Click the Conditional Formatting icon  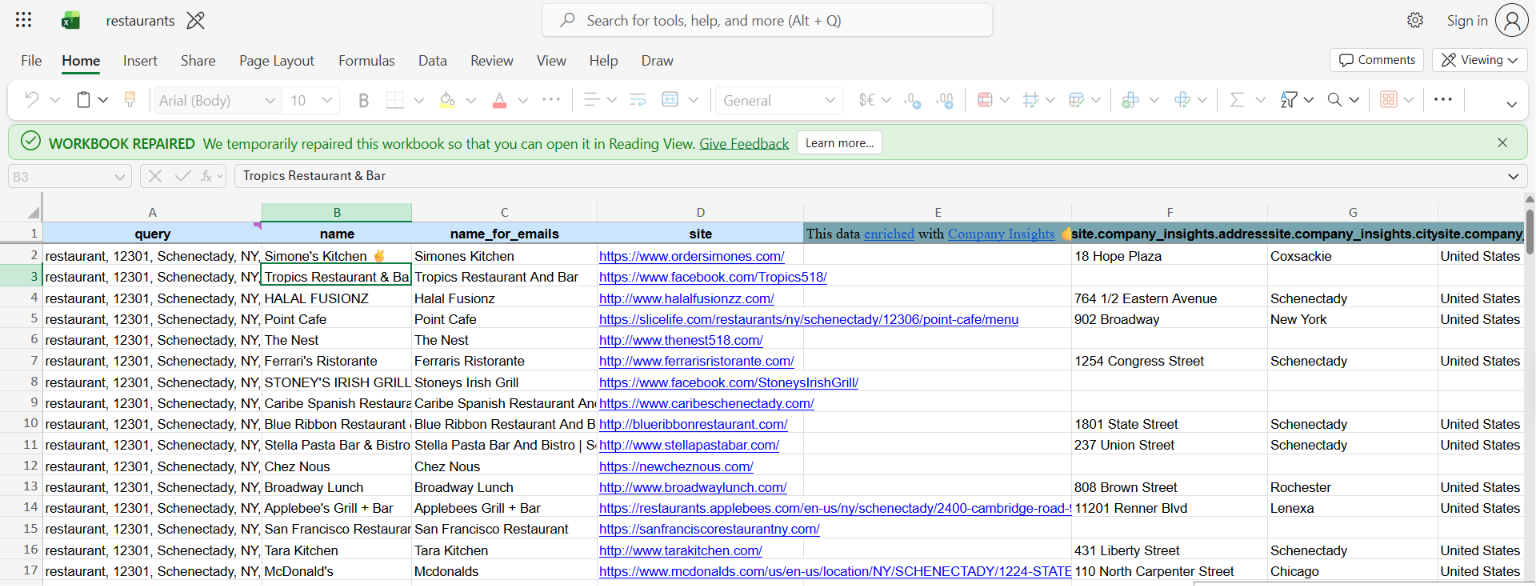click(985, 100)
